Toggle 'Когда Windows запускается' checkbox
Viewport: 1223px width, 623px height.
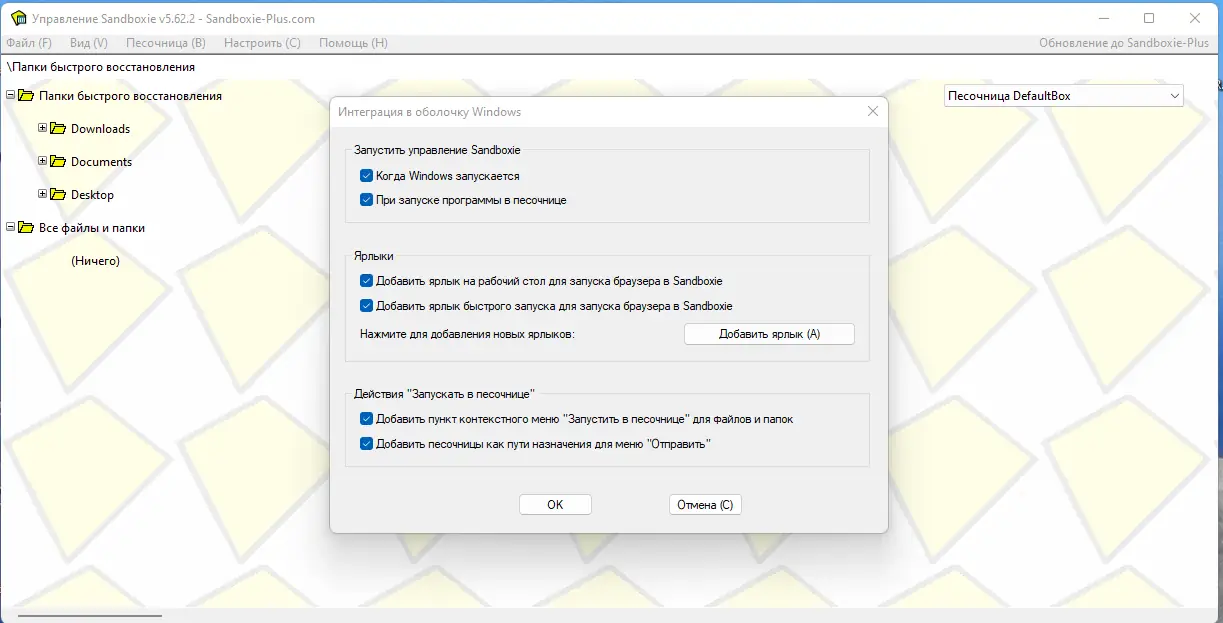tap(366, 176)
